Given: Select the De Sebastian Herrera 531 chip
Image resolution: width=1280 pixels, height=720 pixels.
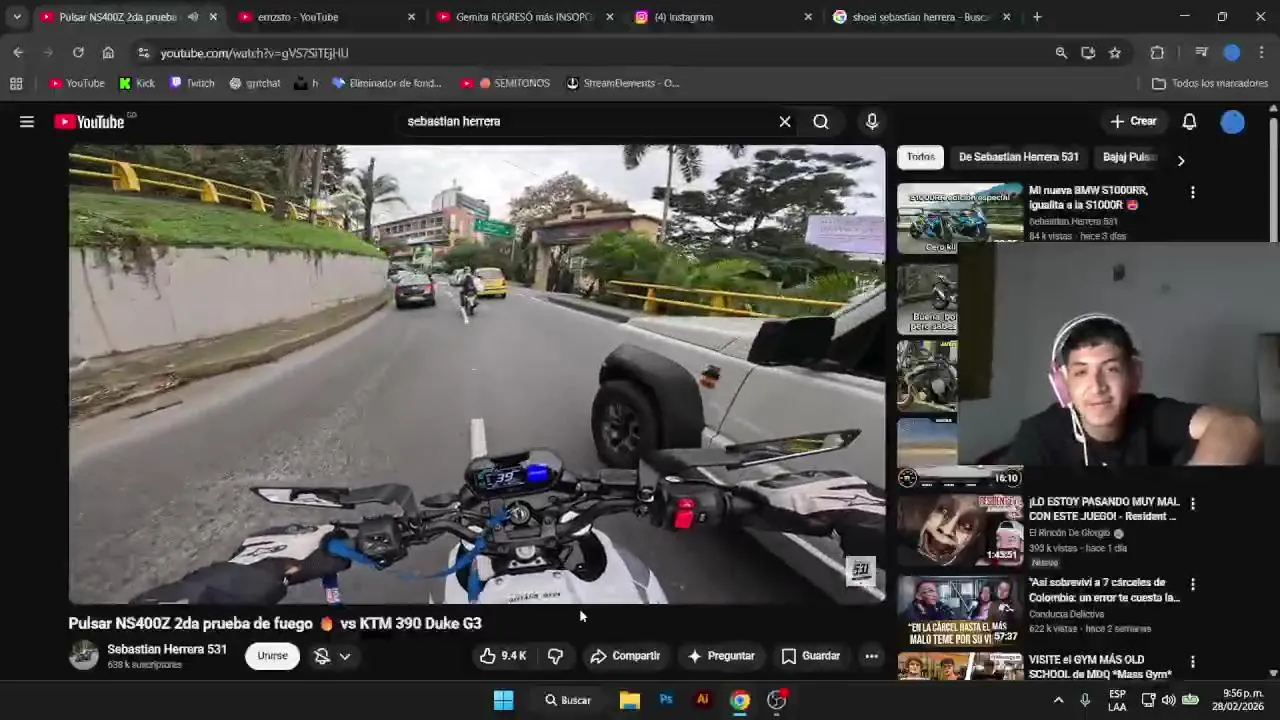Looking at the screenshot, I should (1019, 157).
